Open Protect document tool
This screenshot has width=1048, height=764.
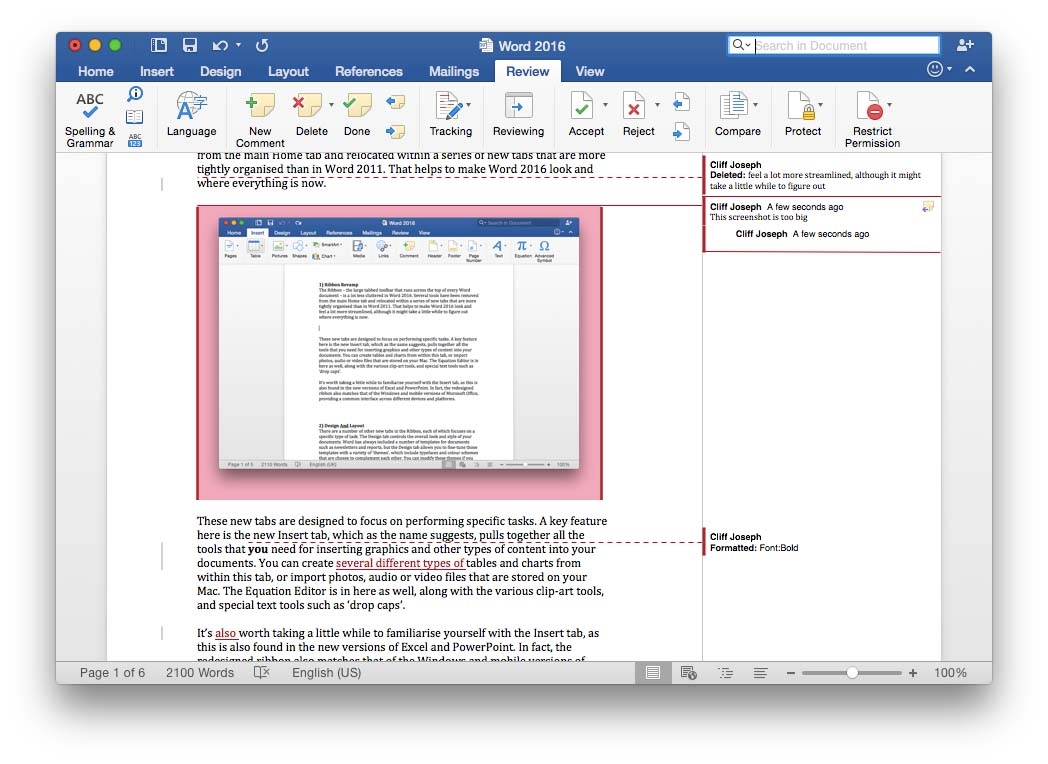[802, 114]
